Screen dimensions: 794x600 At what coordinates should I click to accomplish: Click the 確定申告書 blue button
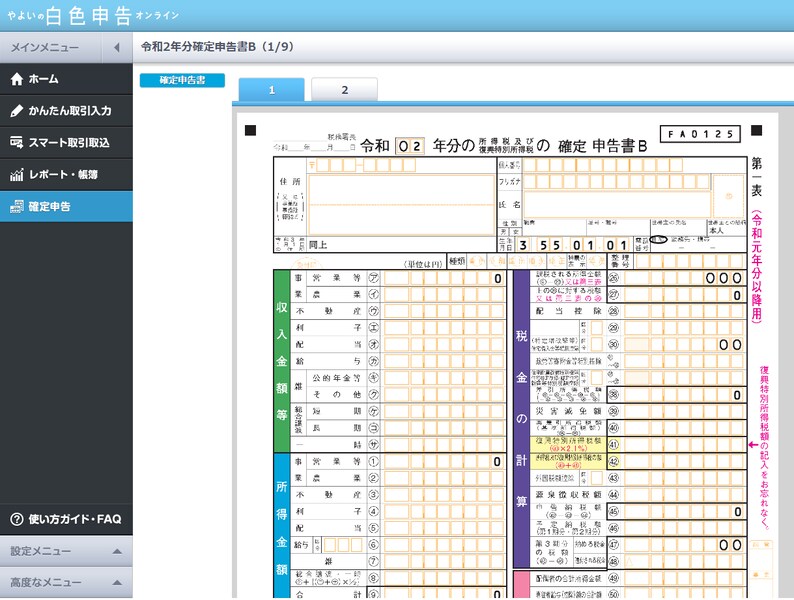coord(182,81)
